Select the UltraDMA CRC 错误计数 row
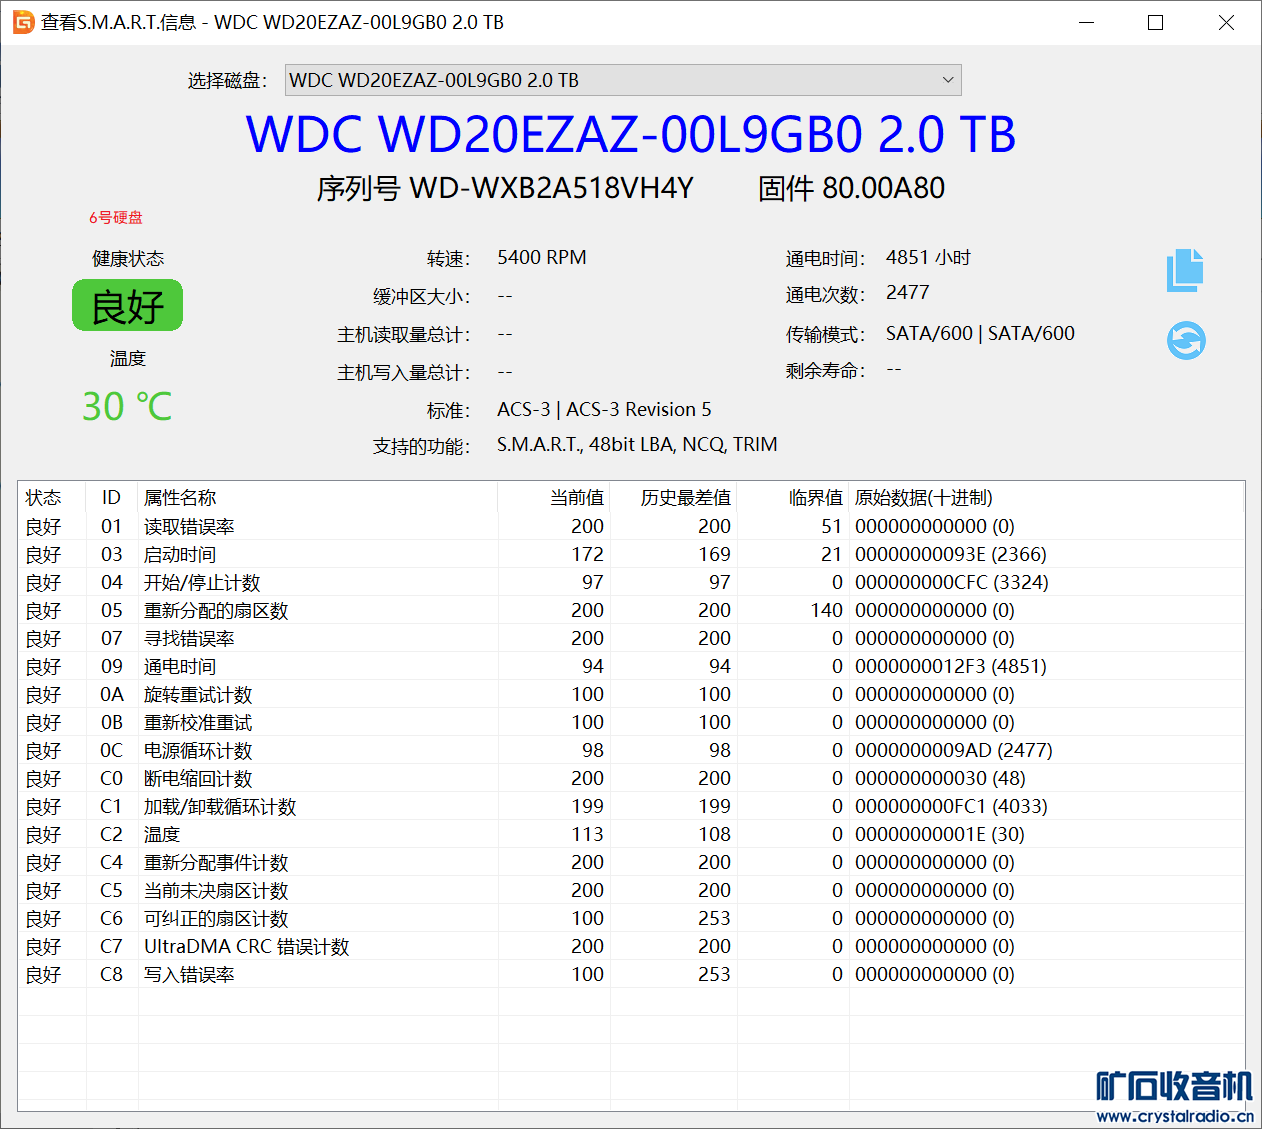The height and width of the screenshot is (1129, 1262). pos(631,946)
